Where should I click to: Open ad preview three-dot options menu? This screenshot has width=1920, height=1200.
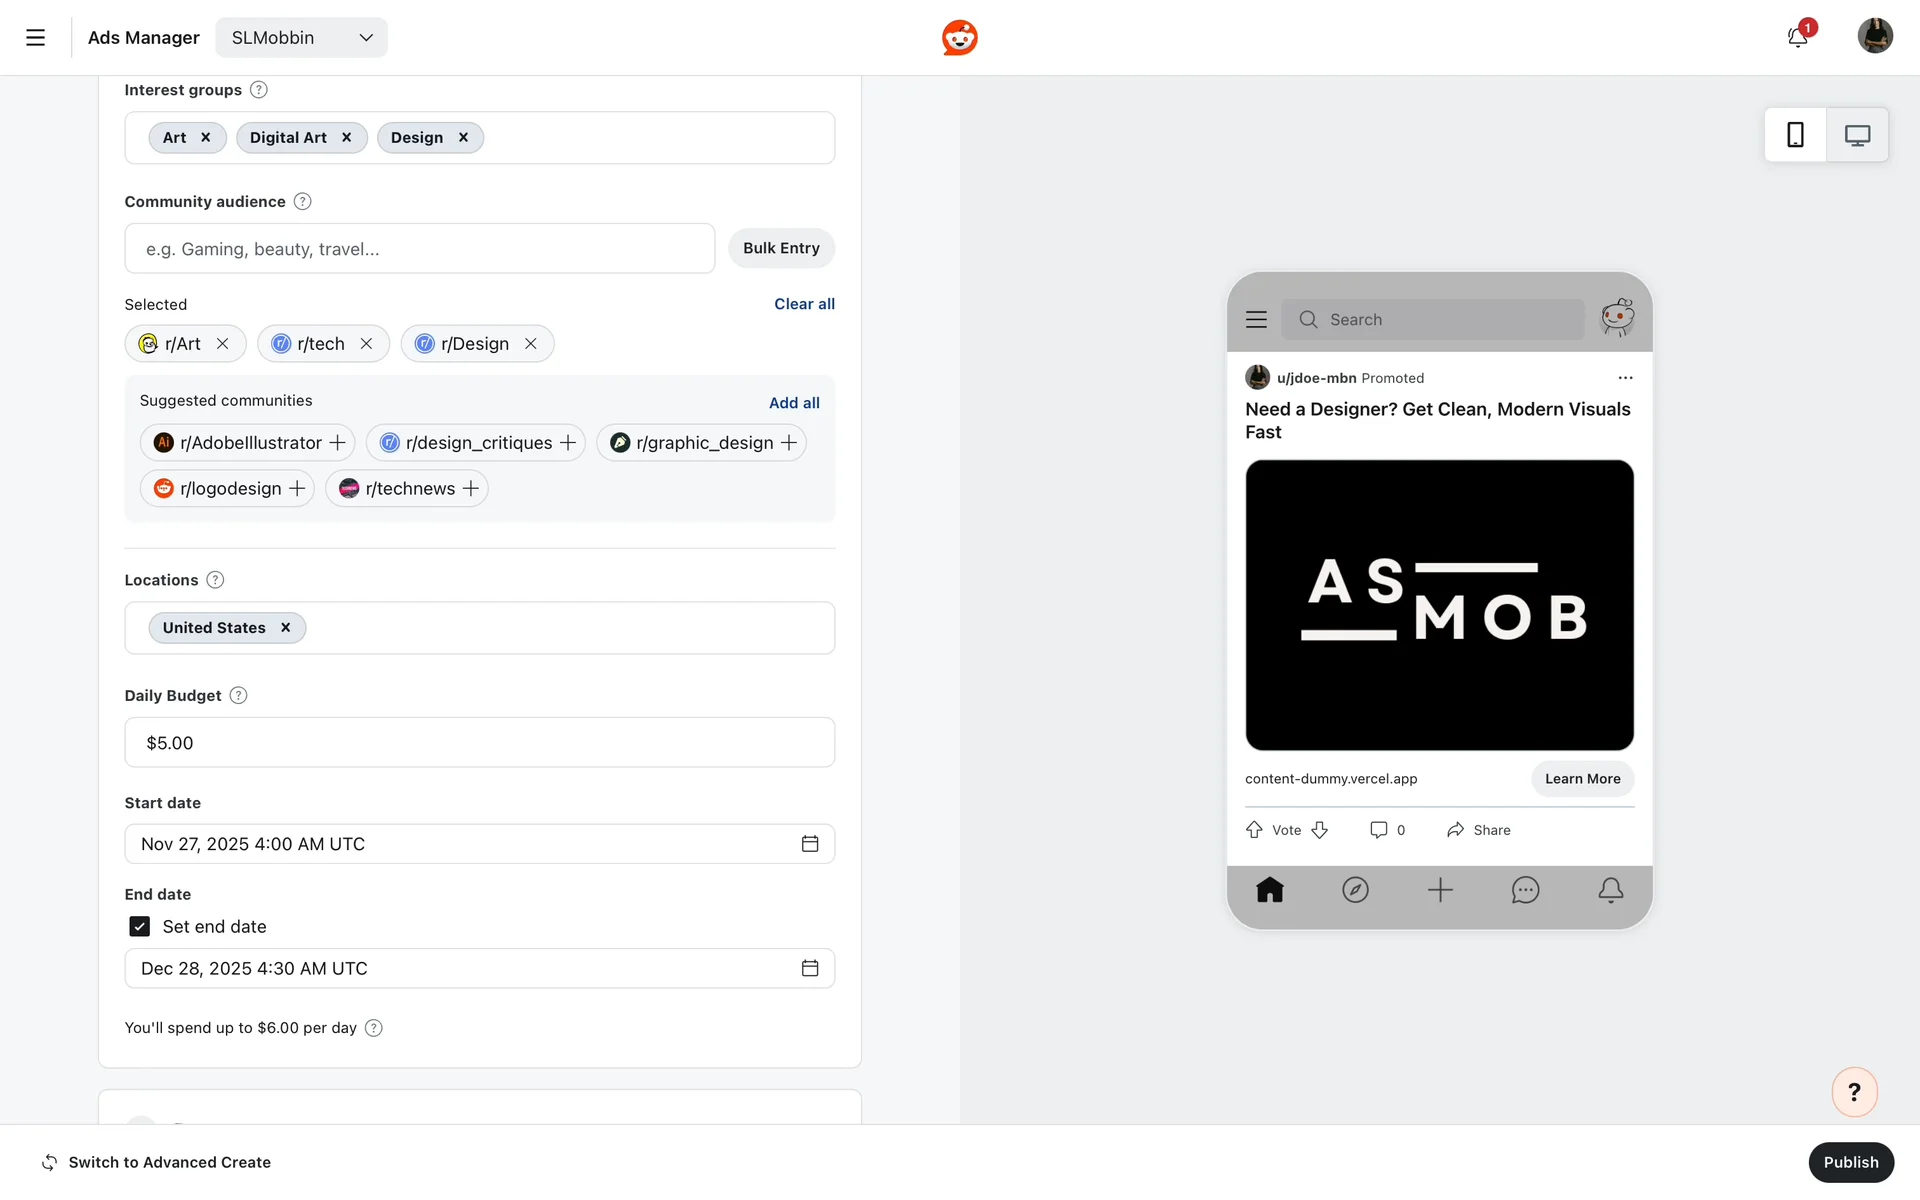pos(1625,378)
